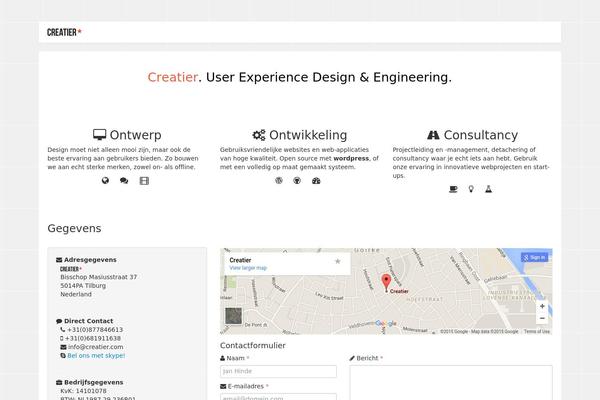Screen dimensions: 600x400
Task: Switch map to satellite thumbnail view
Action: coord(233,316)
